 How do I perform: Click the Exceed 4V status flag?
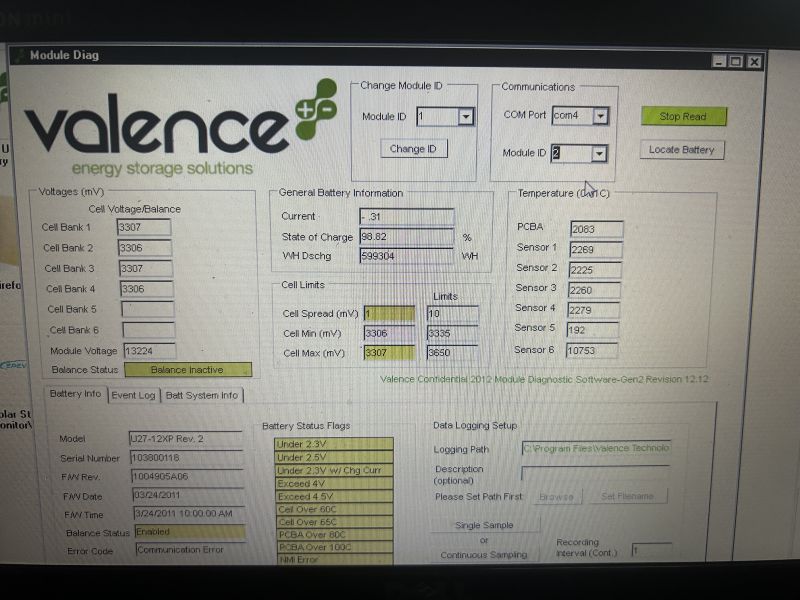point(335,483)
